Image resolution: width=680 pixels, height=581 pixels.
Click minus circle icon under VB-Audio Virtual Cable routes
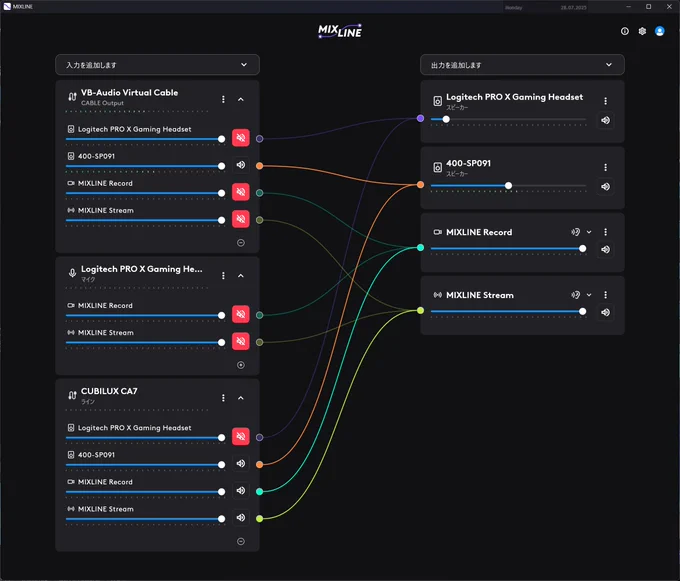tap(241, 243)
